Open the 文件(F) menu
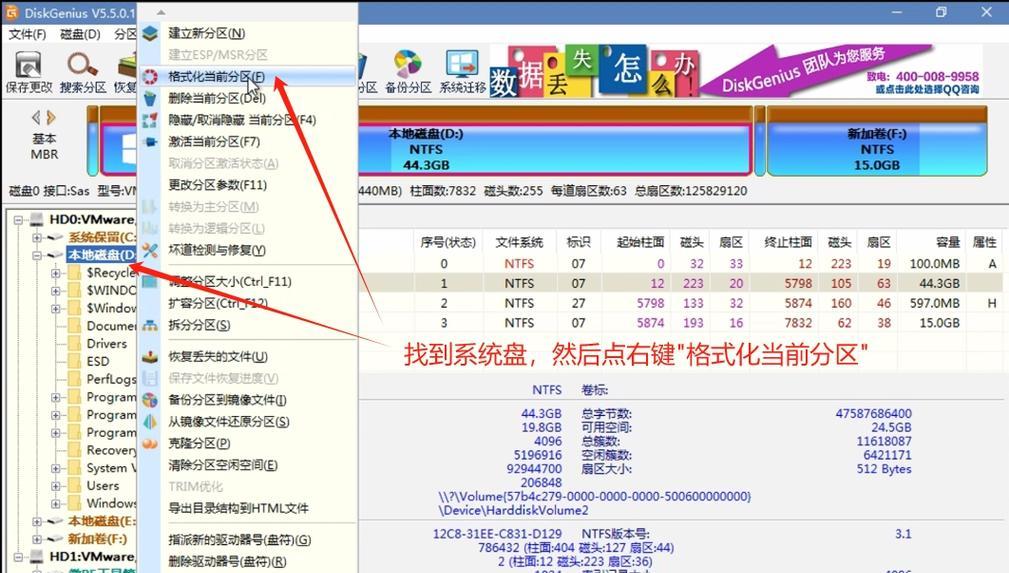 tap(27, 34)
